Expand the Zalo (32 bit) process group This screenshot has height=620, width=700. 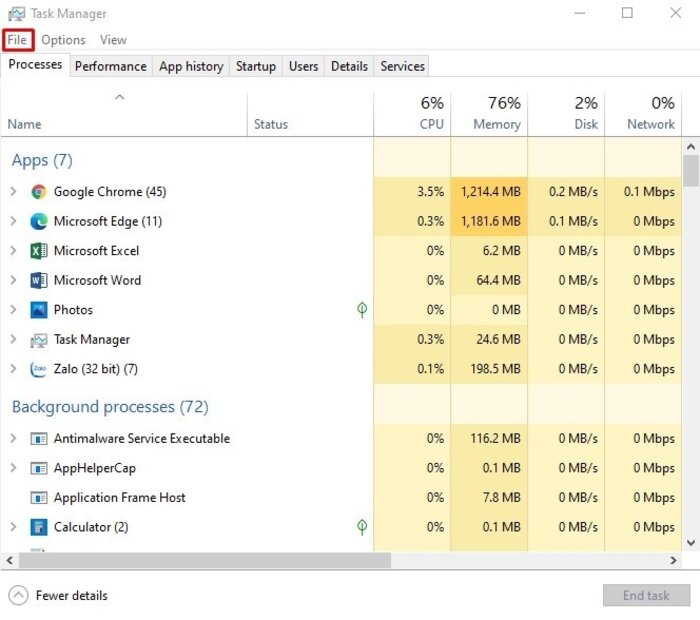point(13,369)
